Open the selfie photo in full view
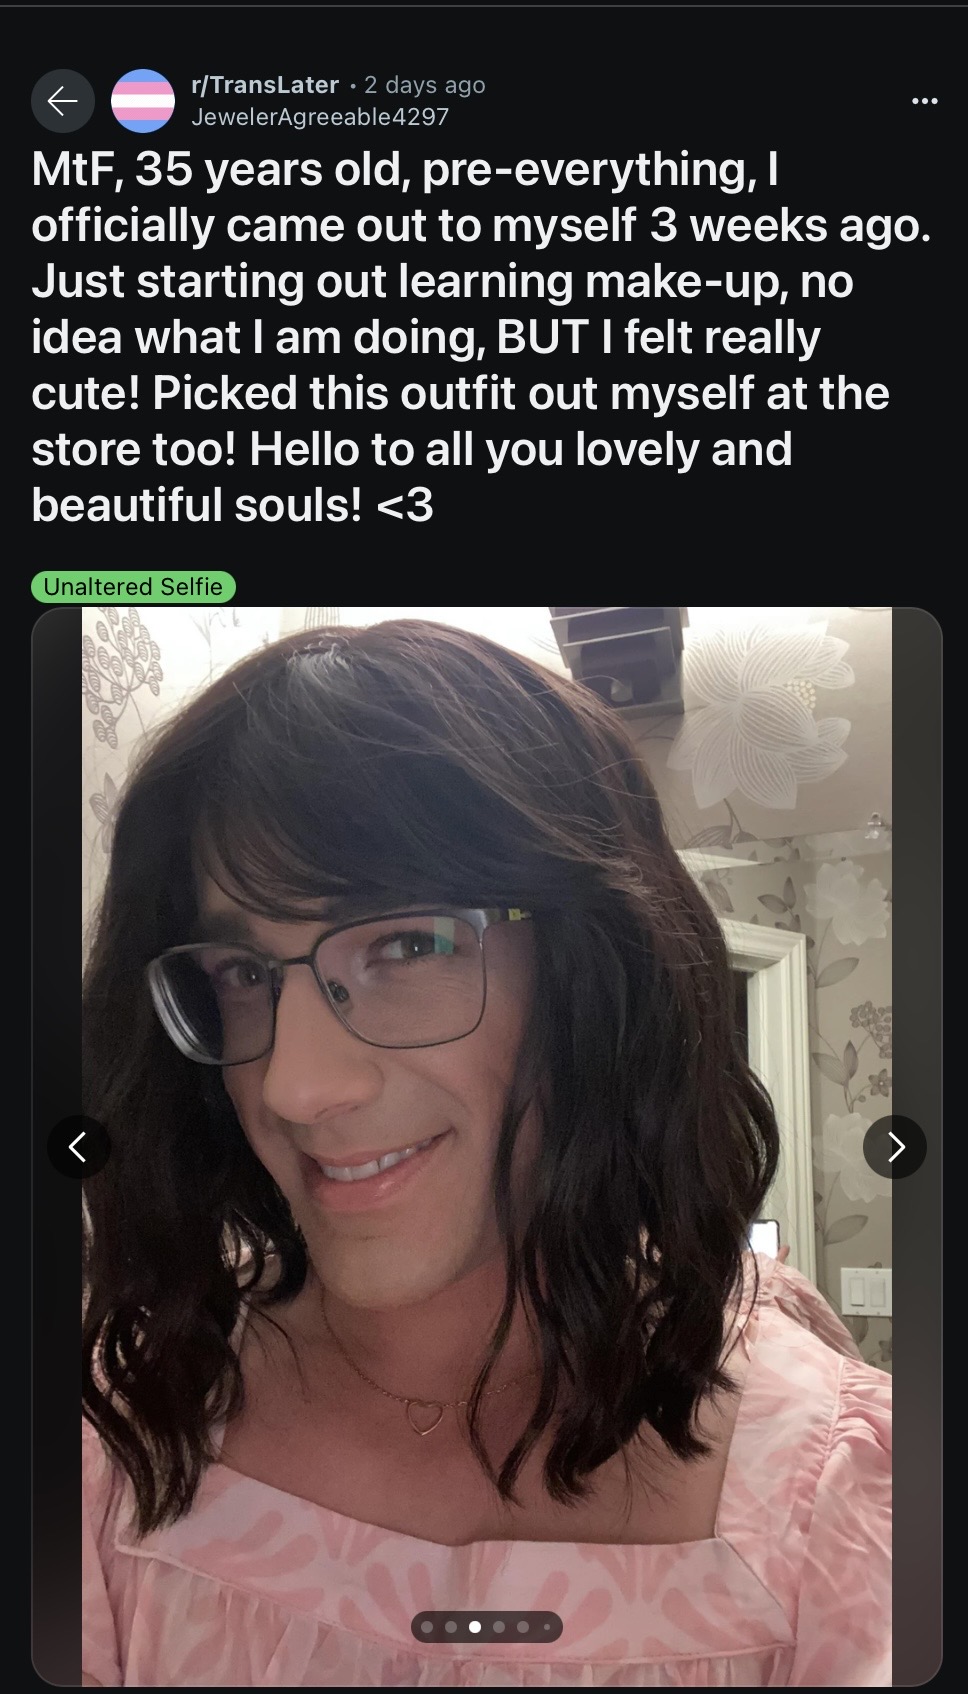This screenshot has height=1694, width=968. click(x=487, y=1000)
